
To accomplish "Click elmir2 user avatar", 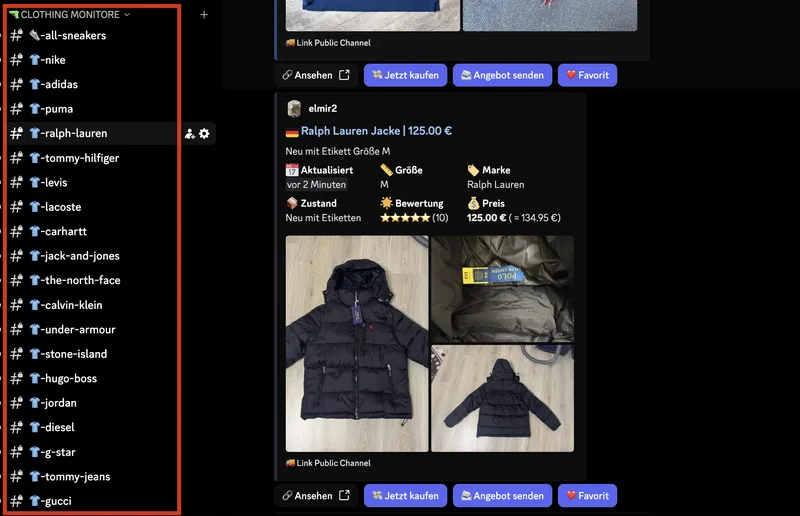I will point(294,109).
